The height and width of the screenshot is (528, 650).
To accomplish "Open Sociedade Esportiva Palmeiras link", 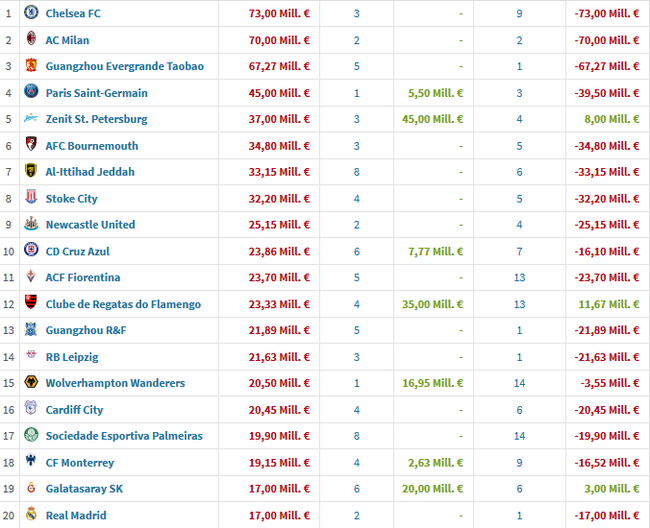I will (x=124, y=436).
